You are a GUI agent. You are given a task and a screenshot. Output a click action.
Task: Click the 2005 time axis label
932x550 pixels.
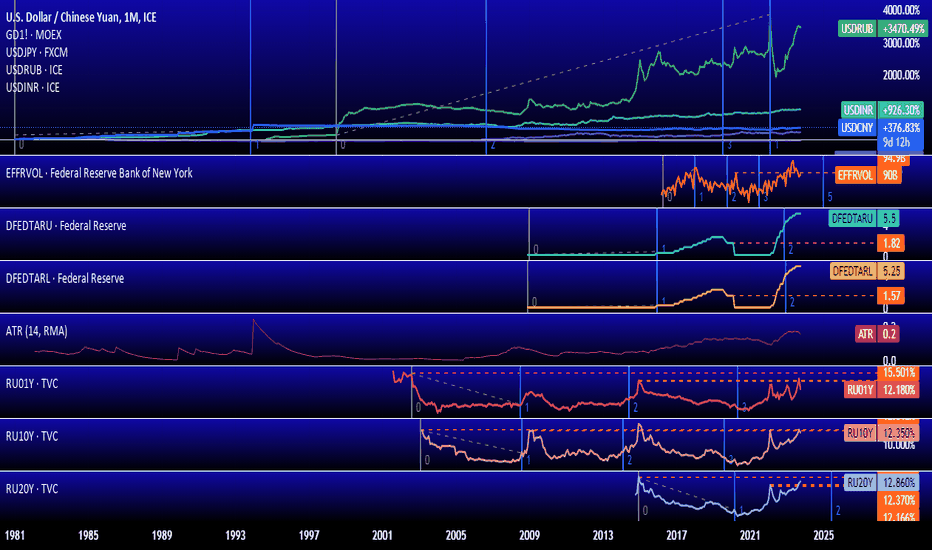click(x=456, y=536)
